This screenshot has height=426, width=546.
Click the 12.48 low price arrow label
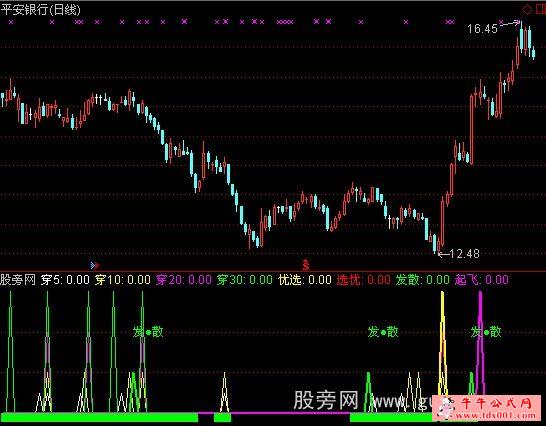coord(459,254)
